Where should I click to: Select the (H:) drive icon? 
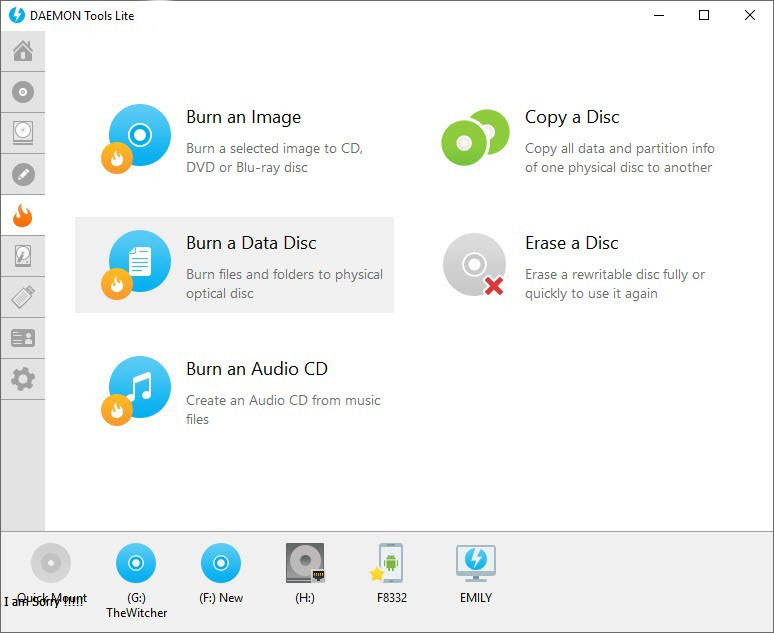[x=305, y=563]
